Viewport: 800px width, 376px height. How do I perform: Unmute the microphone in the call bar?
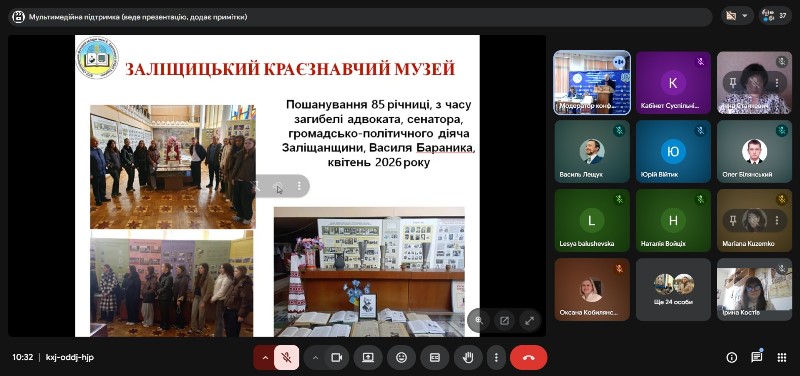(287, 358)
